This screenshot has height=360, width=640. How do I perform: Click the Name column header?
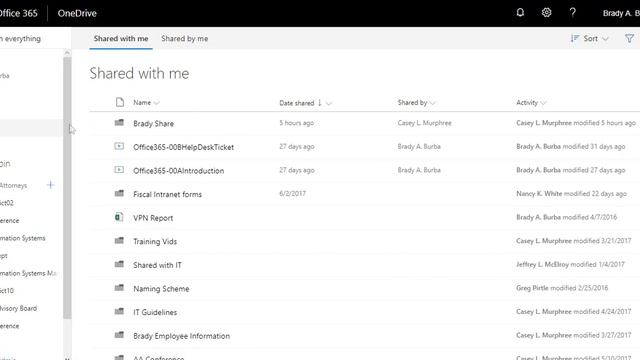coord(142,102)
